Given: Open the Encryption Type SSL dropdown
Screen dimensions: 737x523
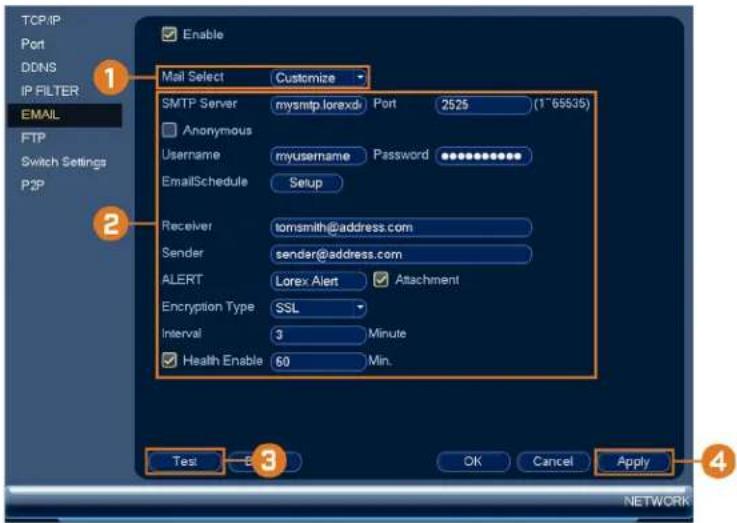Looking at the screenshot, I should [319, 308].
